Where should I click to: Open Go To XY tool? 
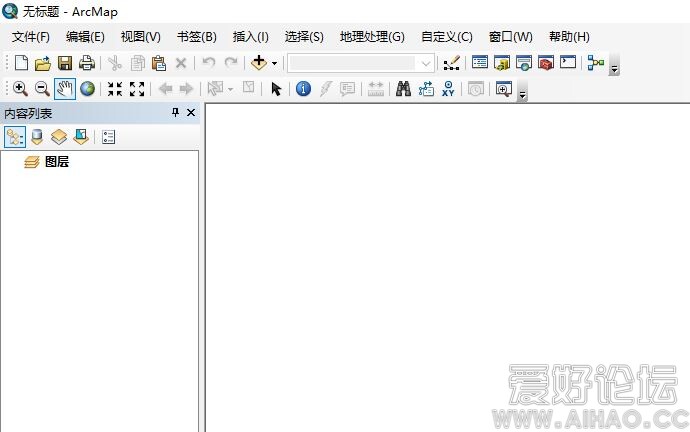[448, 89]
